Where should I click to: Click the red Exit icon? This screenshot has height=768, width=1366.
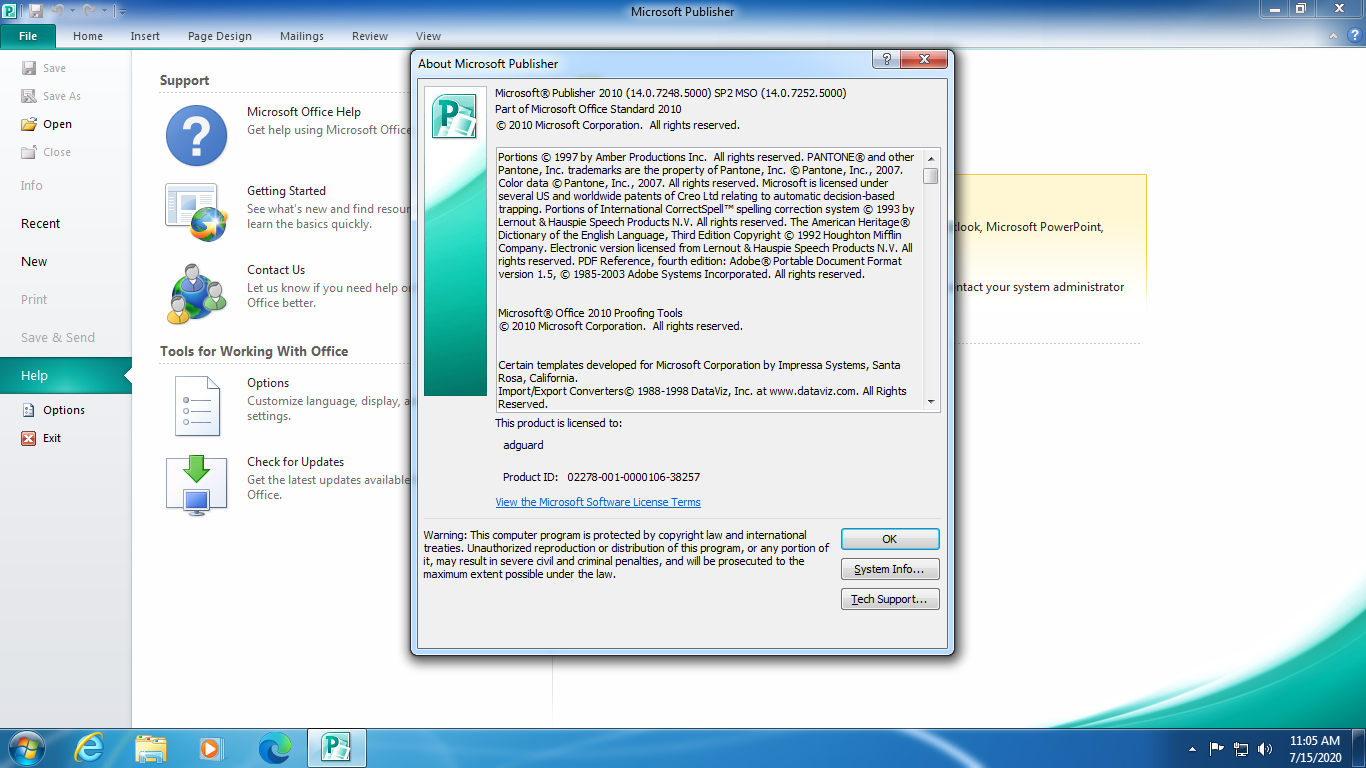pyautogui.click(x=29, y=438)
